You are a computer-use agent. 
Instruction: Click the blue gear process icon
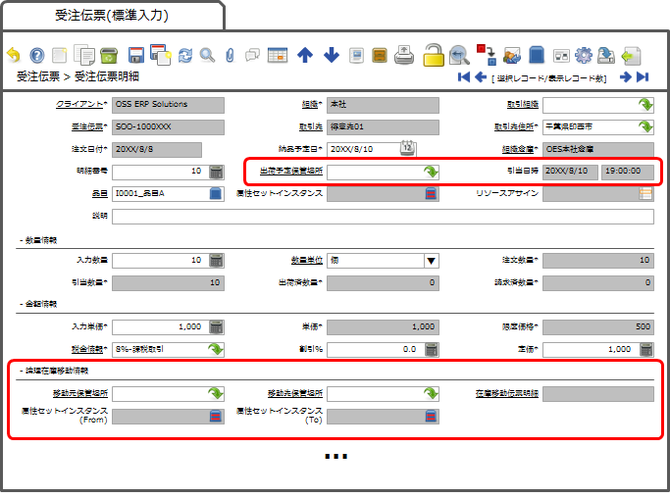click(x=583, y=56)
